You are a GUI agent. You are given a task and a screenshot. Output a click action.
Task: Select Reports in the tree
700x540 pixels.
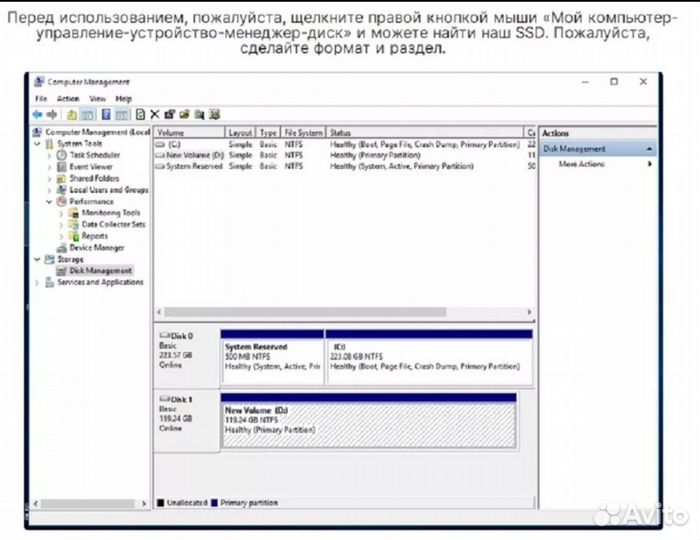point(95,236)
